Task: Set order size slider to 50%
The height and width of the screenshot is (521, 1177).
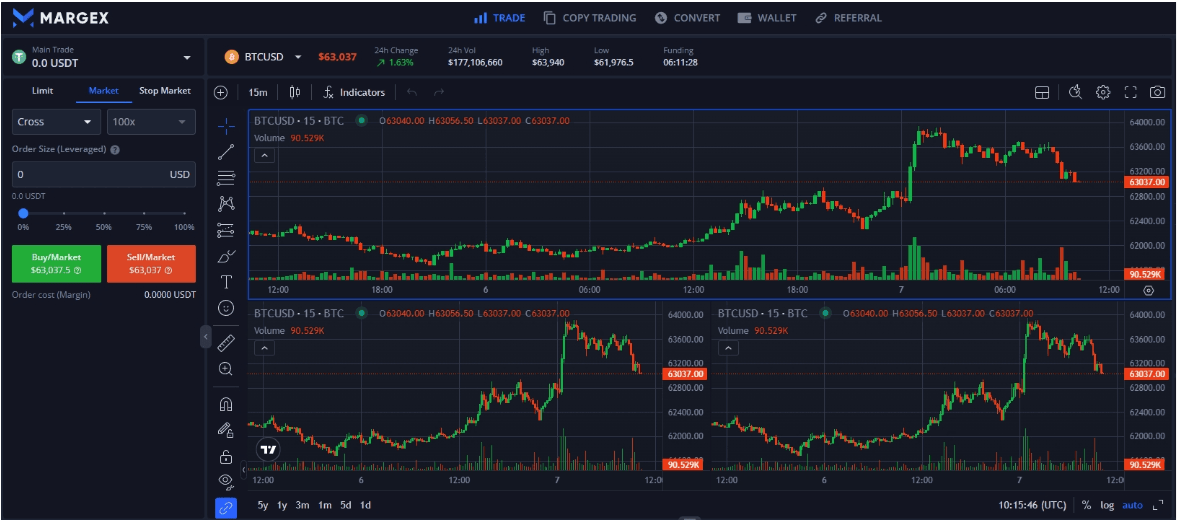Action: [x=104, y=214]
